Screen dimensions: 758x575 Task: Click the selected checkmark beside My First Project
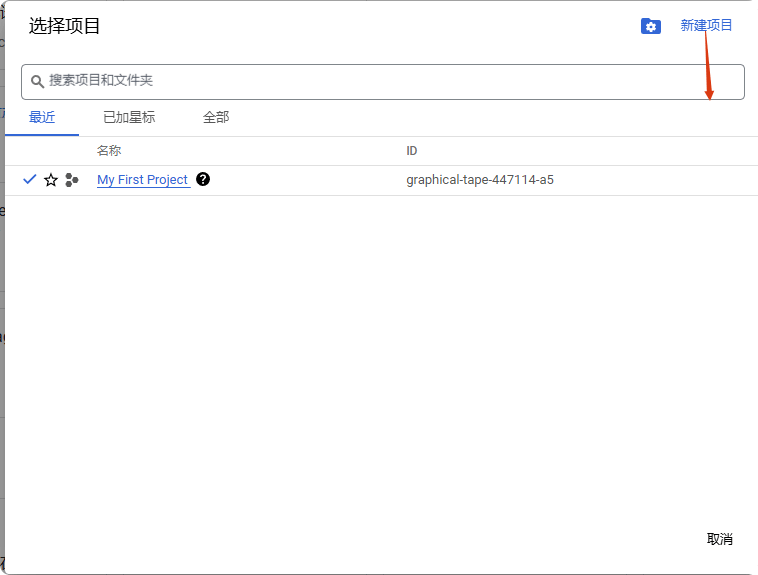(29, 179)
